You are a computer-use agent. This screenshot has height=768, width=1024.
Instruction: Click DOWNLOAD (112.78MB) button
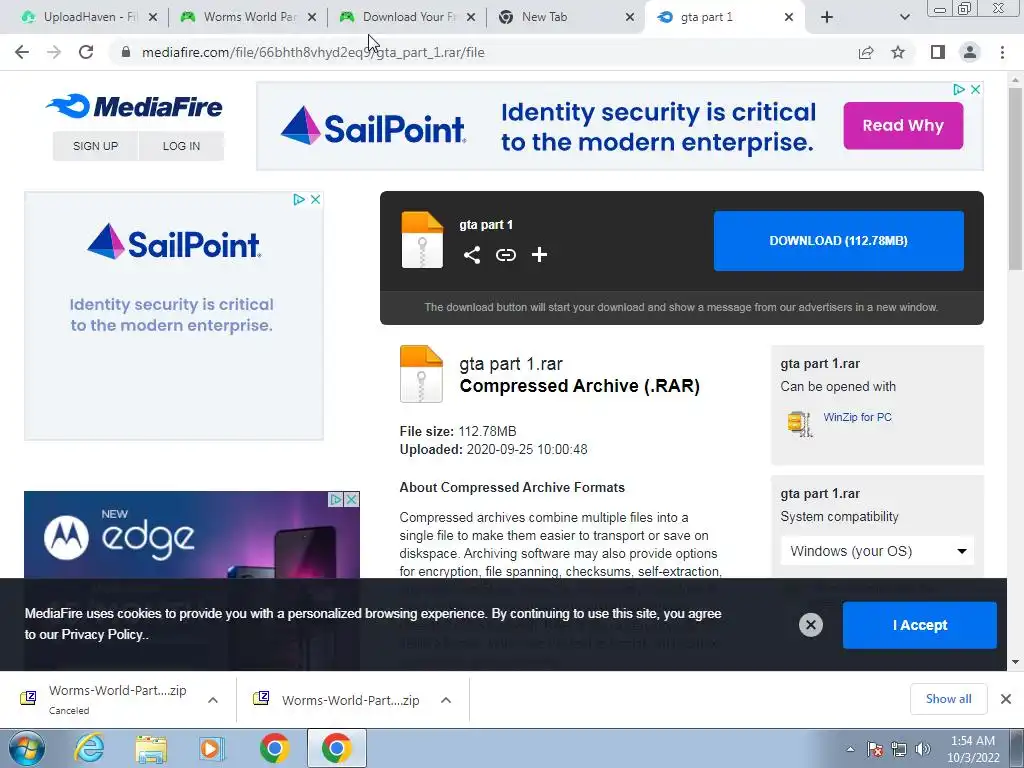[839, 240]
